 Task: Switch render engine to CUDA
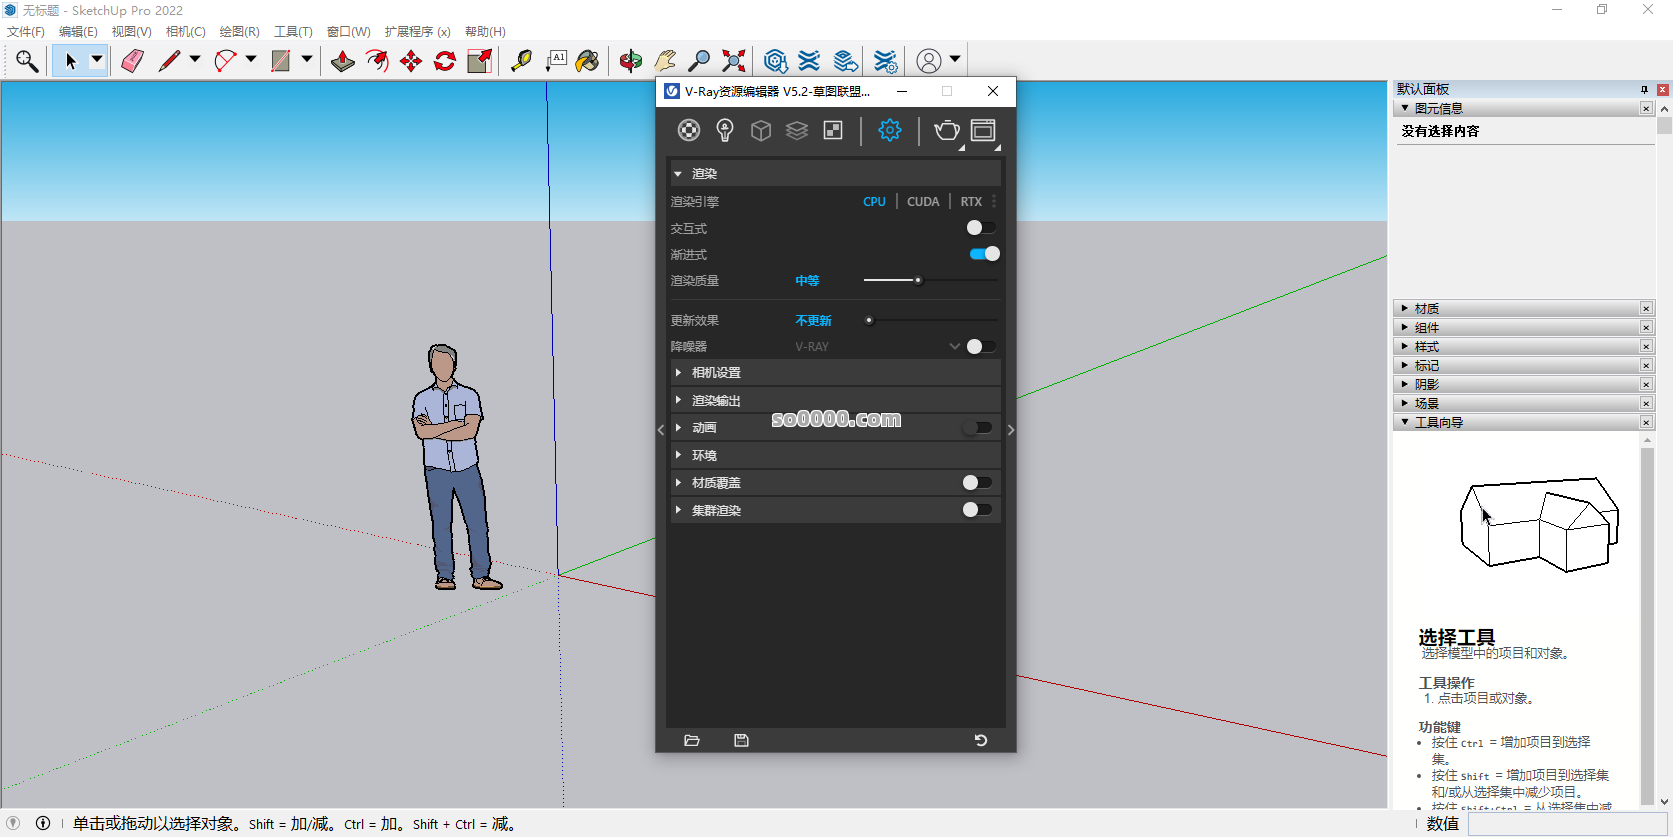pyautogui.click(x=922, y=202)
